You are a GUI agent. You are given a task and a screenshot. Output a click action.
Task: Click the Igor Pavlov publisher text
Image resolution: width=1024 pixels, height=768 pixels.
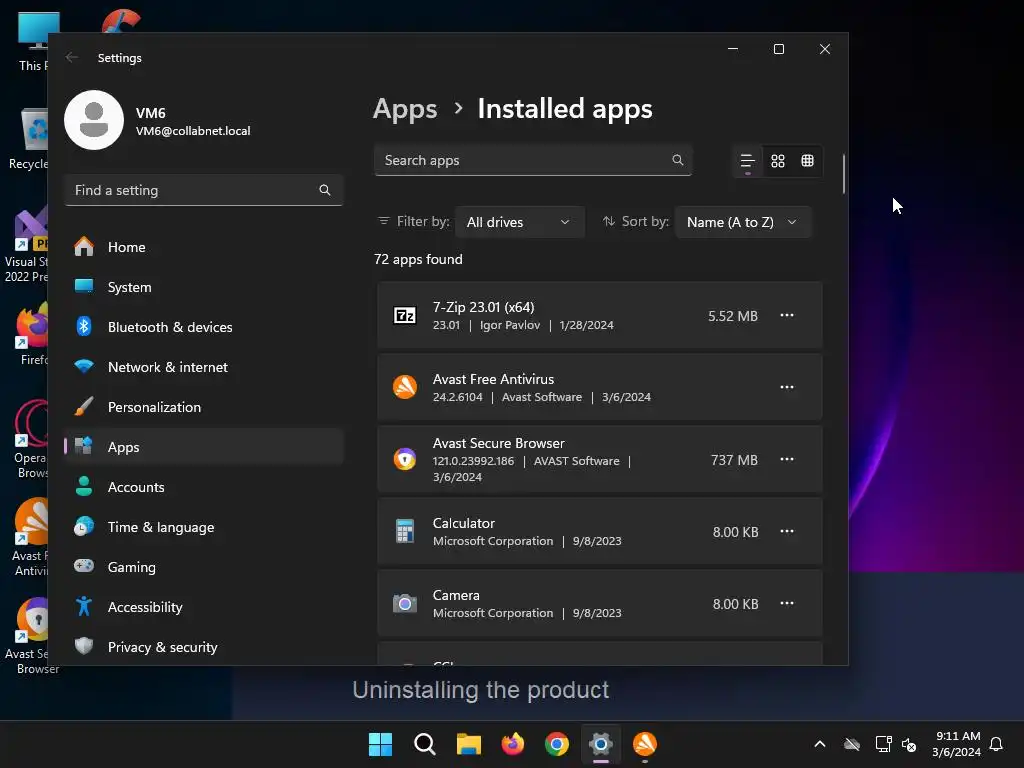(x=510, y=325)
